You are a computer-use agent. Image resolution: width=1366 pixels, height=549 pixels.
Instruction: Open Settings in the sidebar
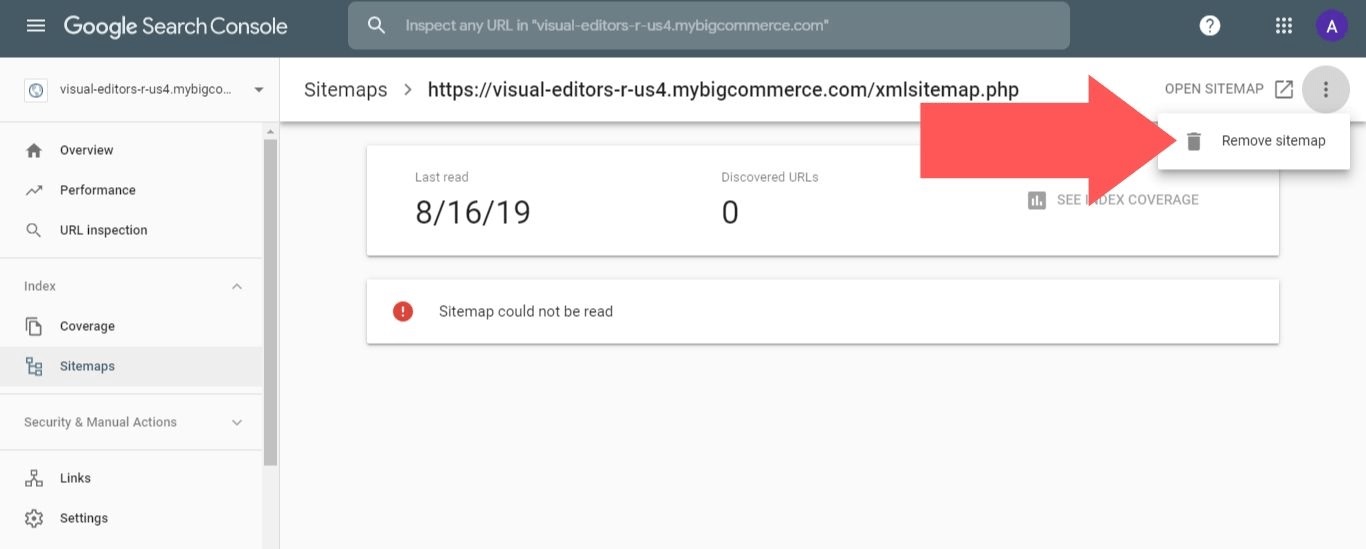point(84,518)
